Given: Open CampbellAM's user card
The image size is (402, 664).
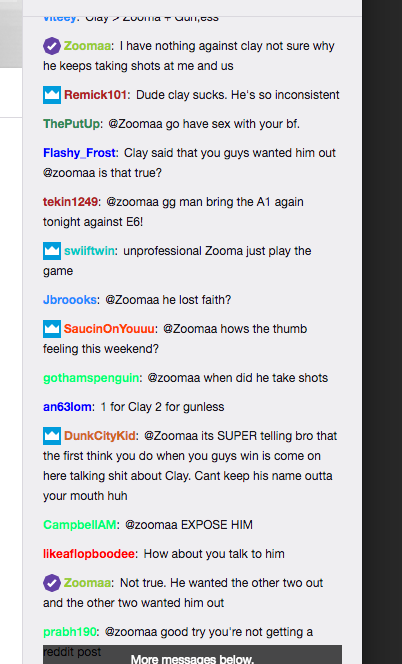Looking at the screenshot, I should 80,525.
